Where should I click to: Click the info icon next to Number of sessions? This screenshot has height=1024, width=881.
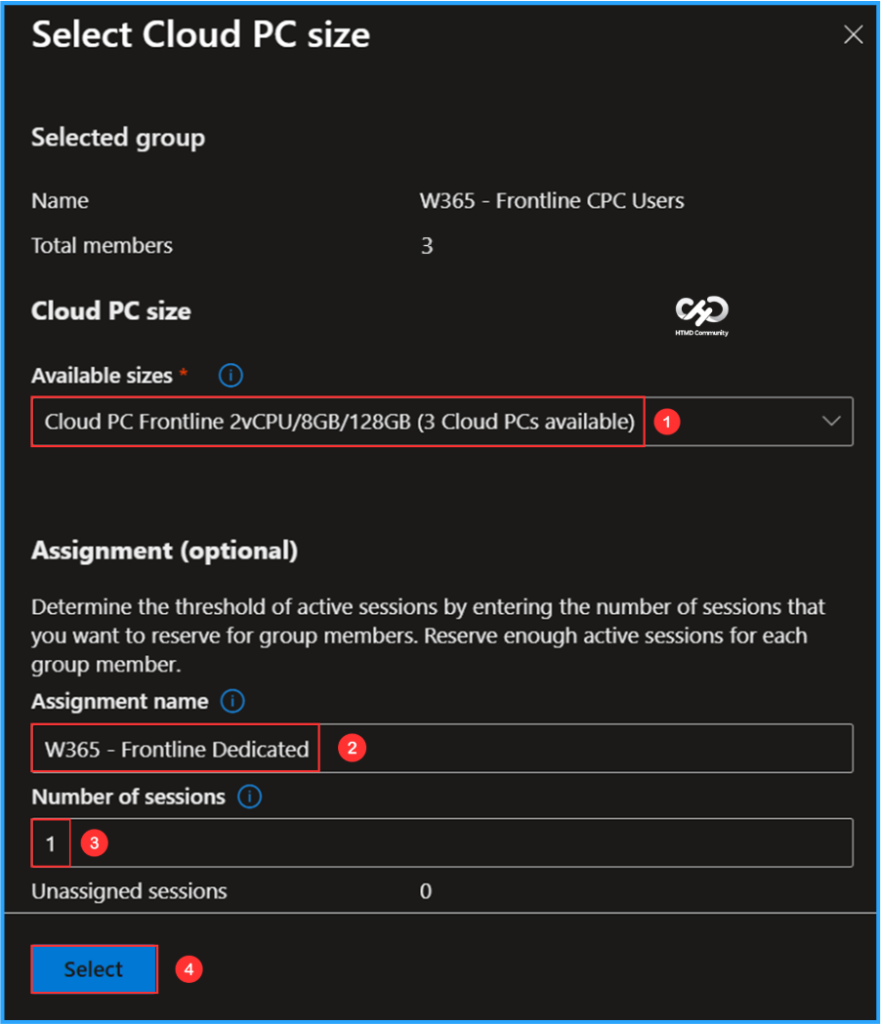point(248,796)
